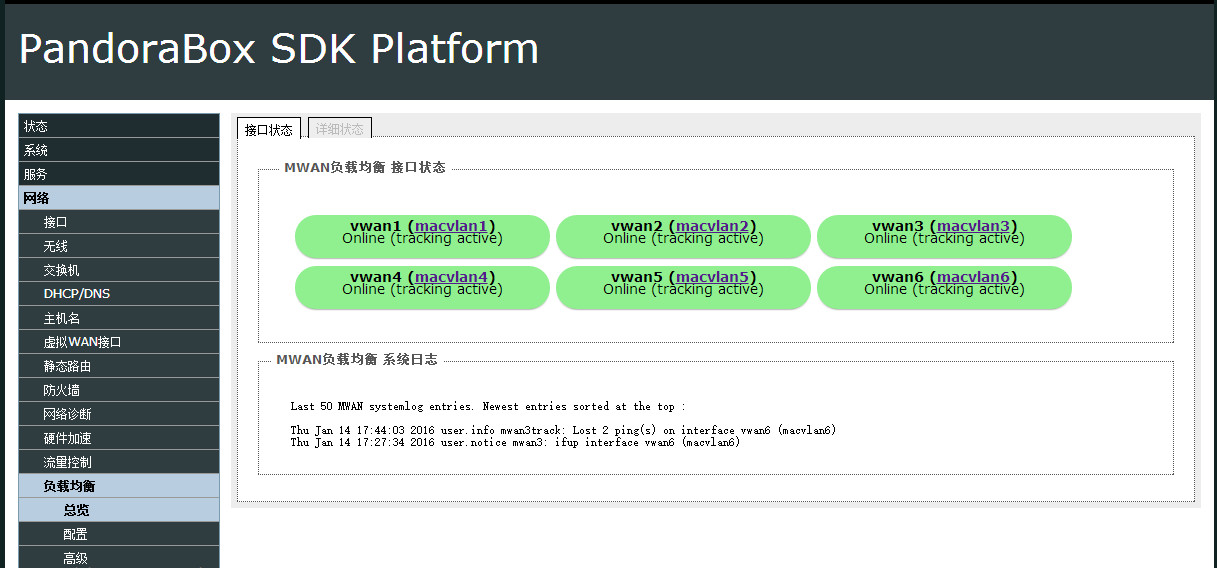Viewport: 1217px width, 568px height.
Task: Switch to the 接口状态 tab
Action: [269, 129]
